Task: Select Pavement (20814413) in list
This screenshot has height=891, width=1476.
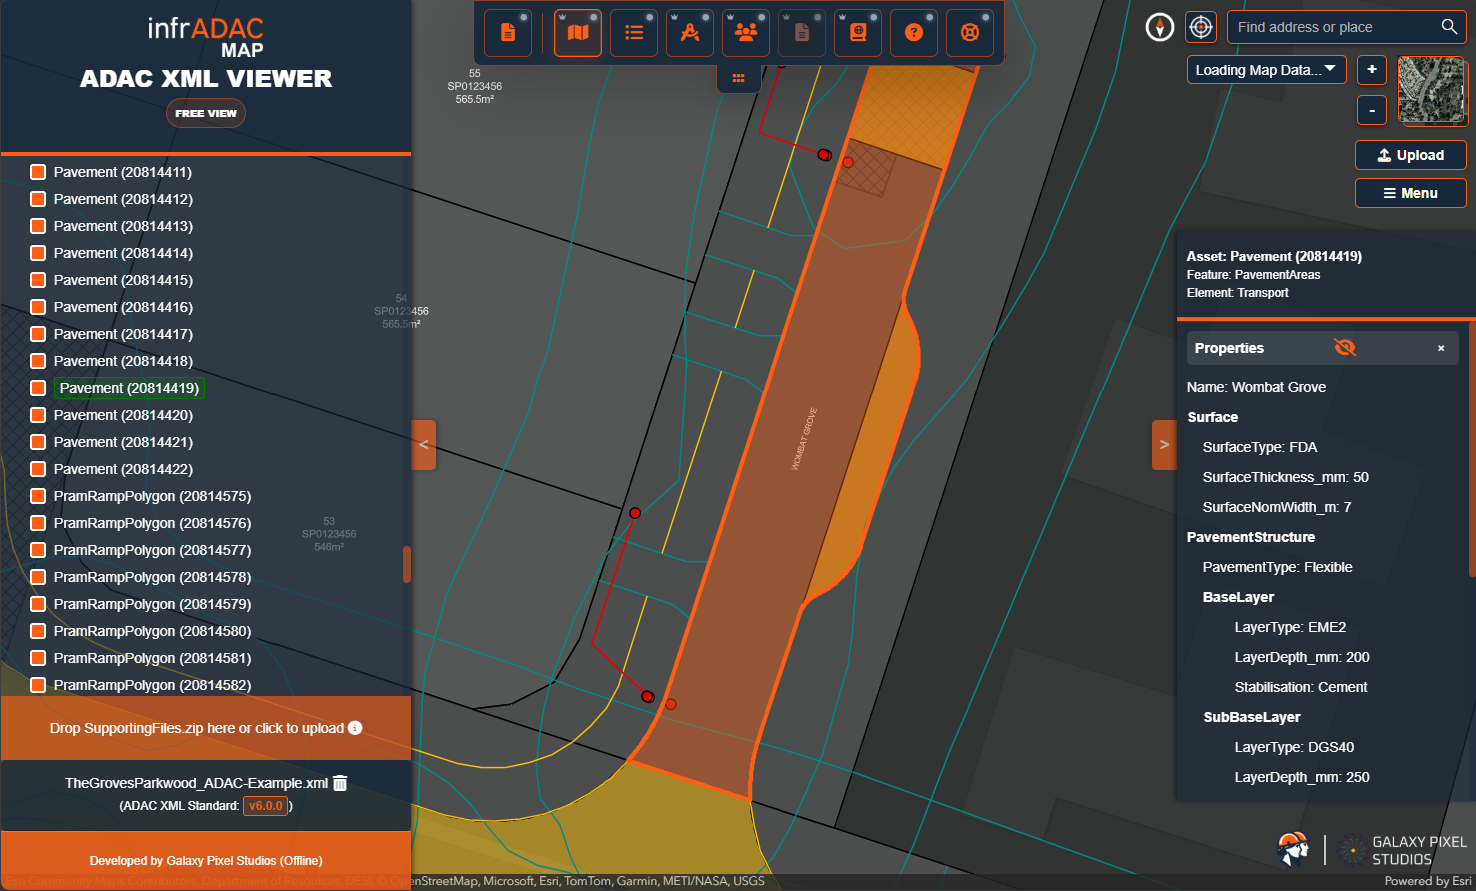Action: click(x=123, y=226)
